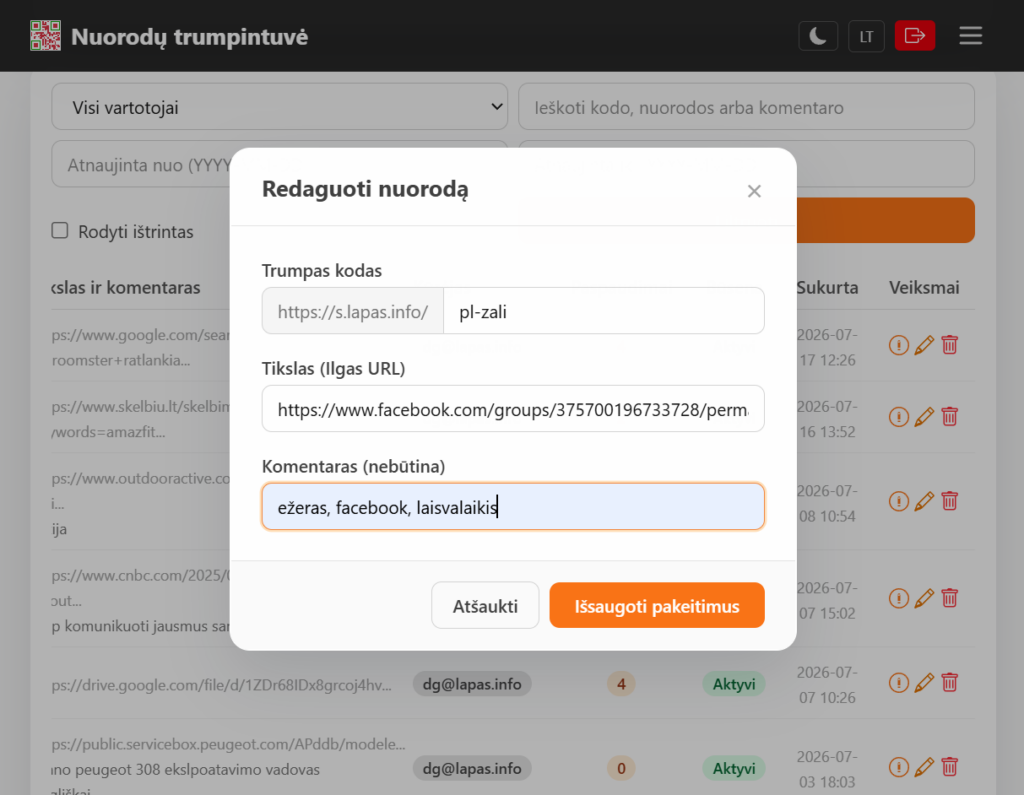The height and width of the screenshot is (795, 1024).
Task: Click Aktyvi status in drive.google row
Action: point(734,684)
